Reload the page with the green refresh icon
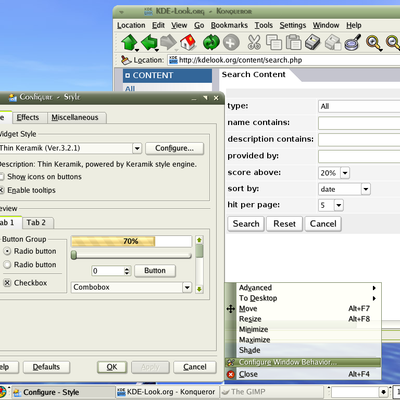400x400 pixels. (x=211, y=42)
